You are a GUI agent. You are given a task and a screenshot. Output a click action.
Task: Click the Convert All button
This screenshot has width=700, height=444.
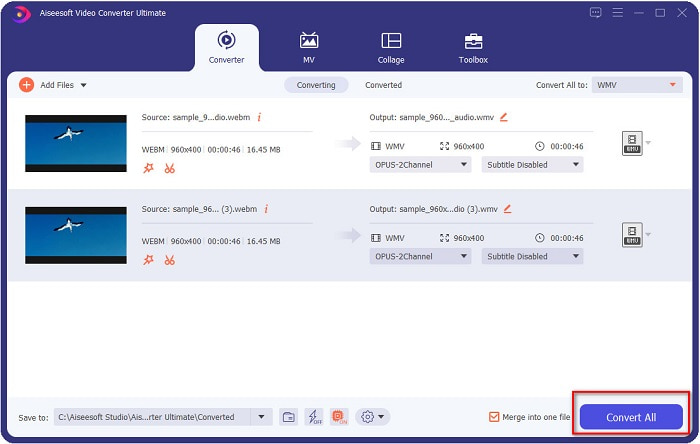(x=631, y=417)
